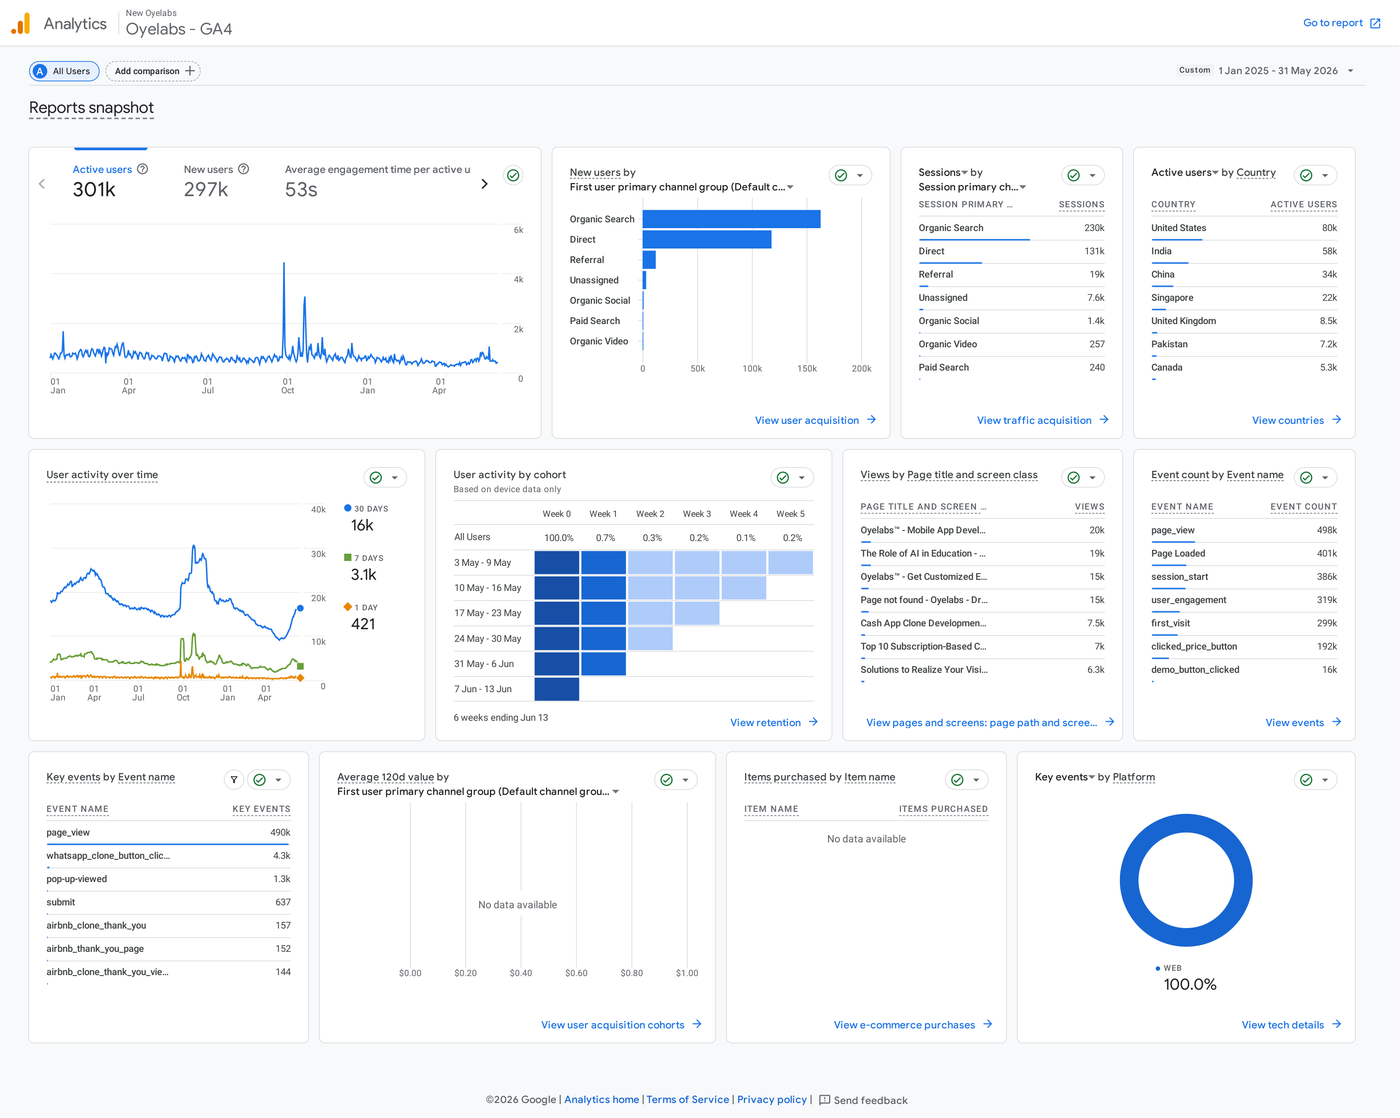
Task: Click View traffic acquisition link
Action: click(x=1043, y=420)
